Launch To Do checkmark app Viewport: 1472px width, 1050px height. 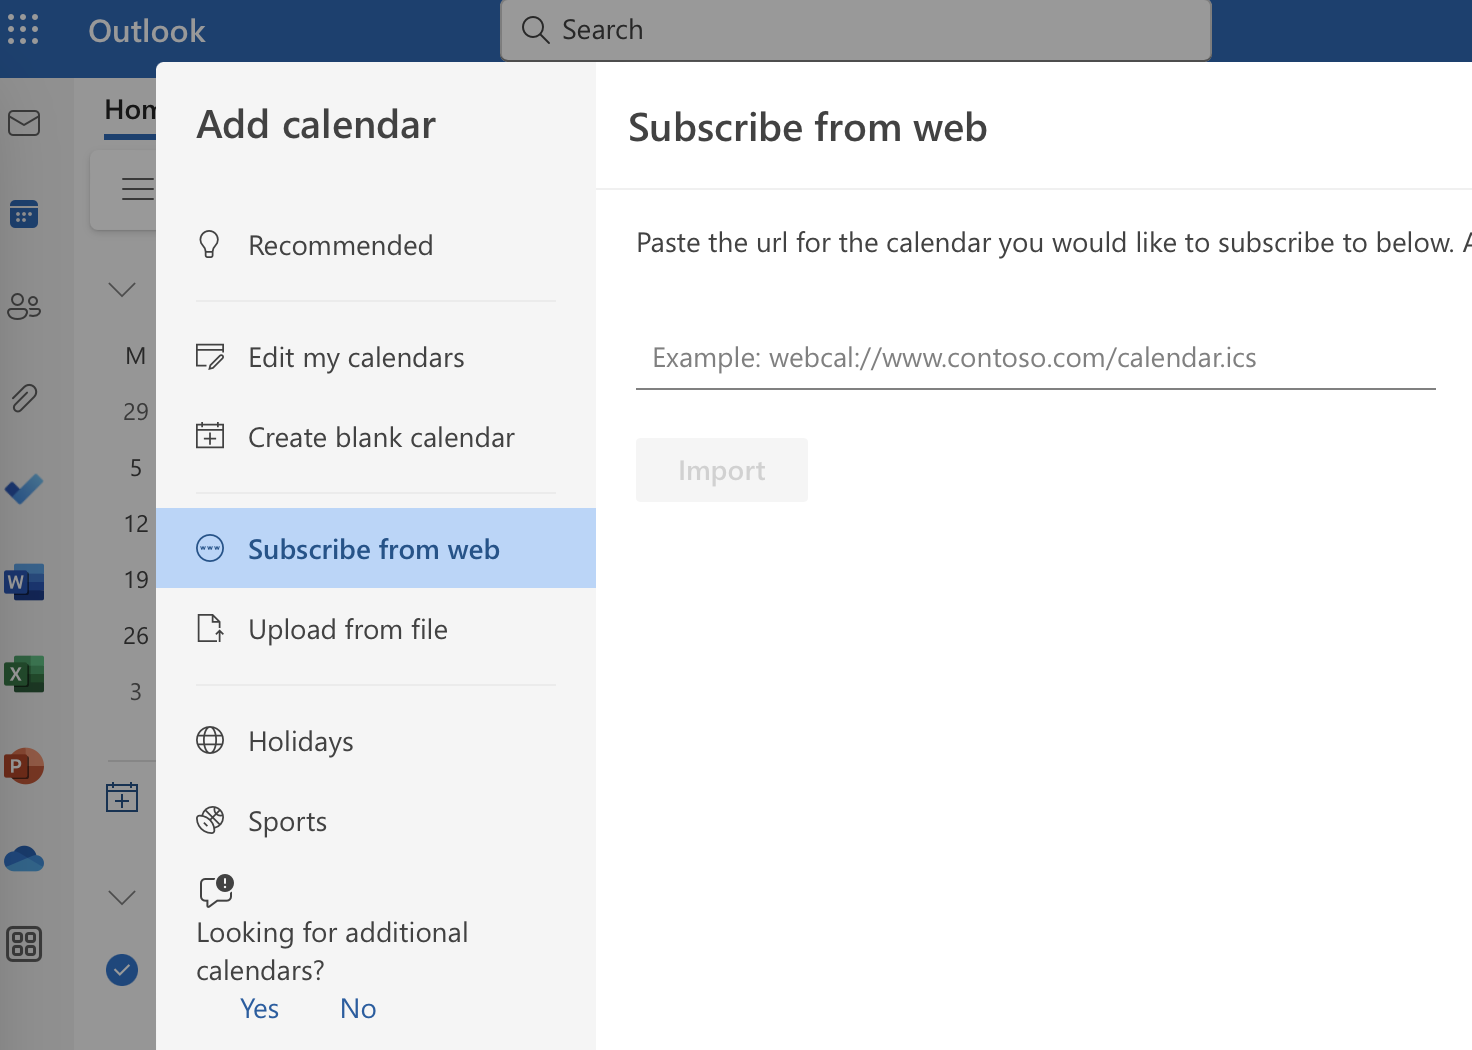click(24, 489)
